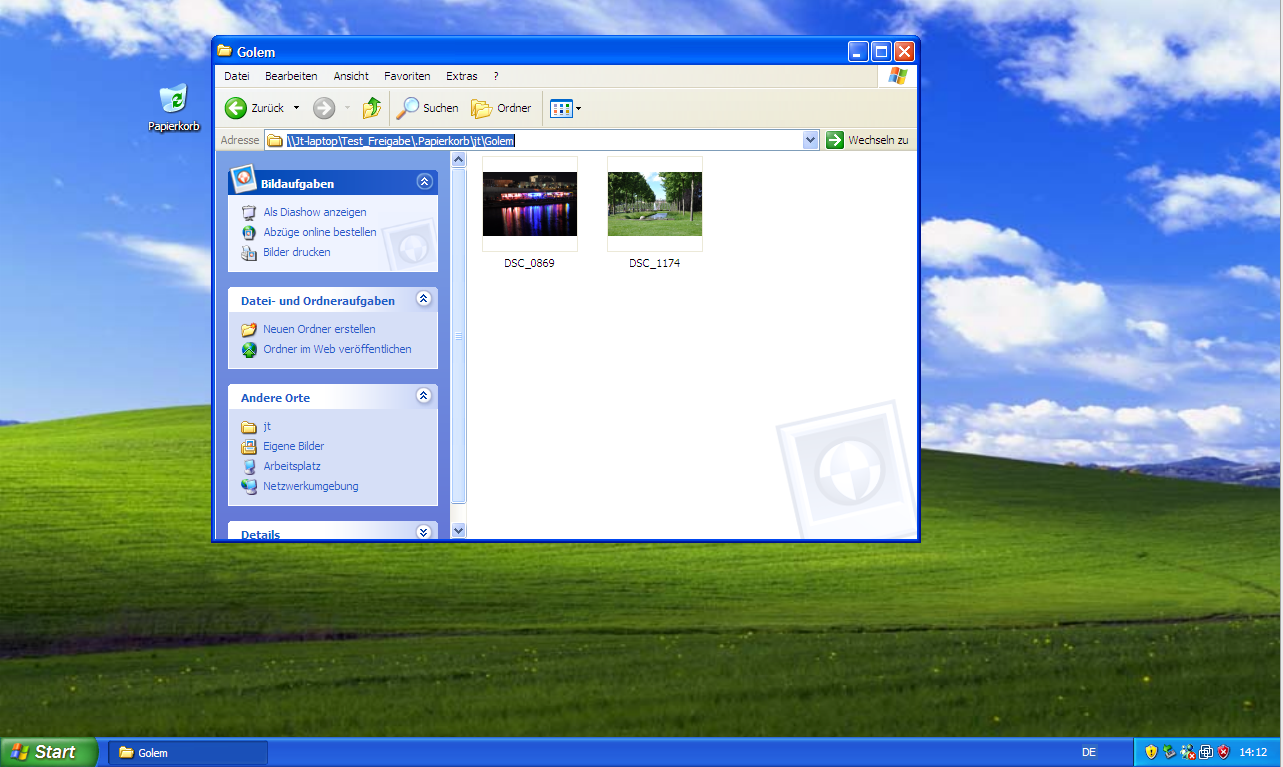
Task: Open the ? help menu
Action: 496,76
